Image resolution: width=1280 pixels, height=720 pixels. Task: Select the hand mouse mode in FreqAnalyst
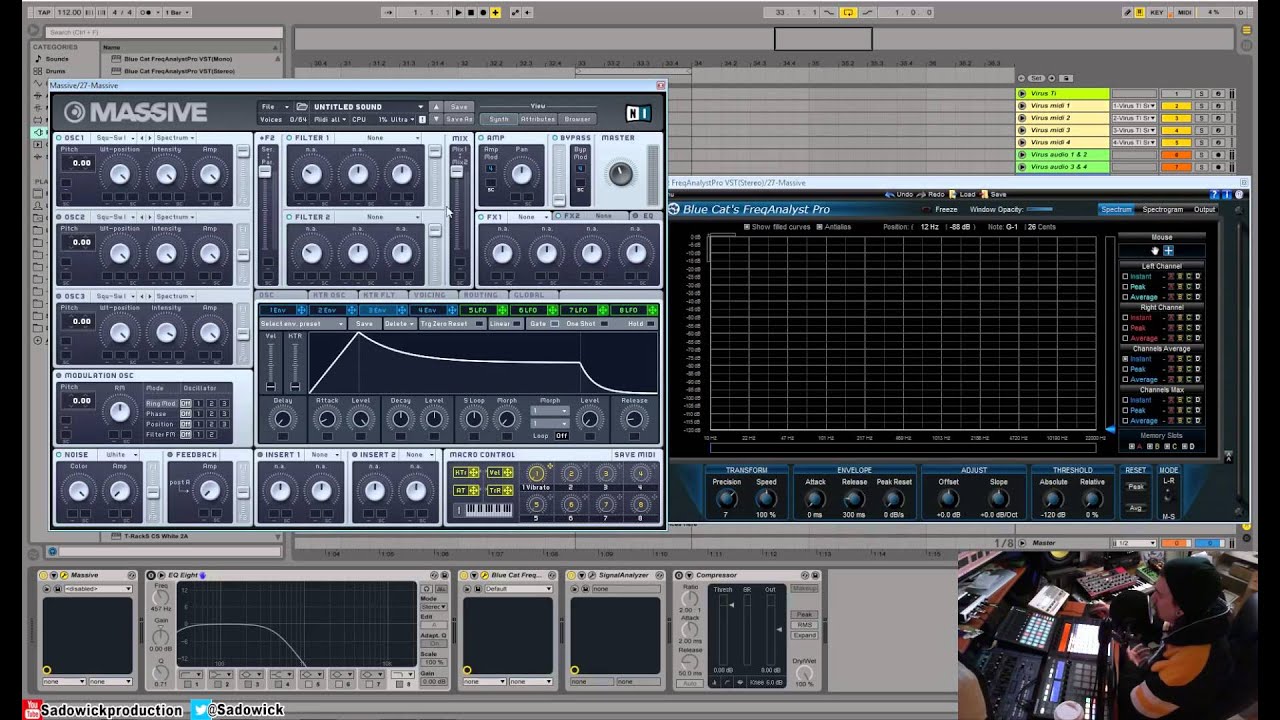coord(1155,250)
